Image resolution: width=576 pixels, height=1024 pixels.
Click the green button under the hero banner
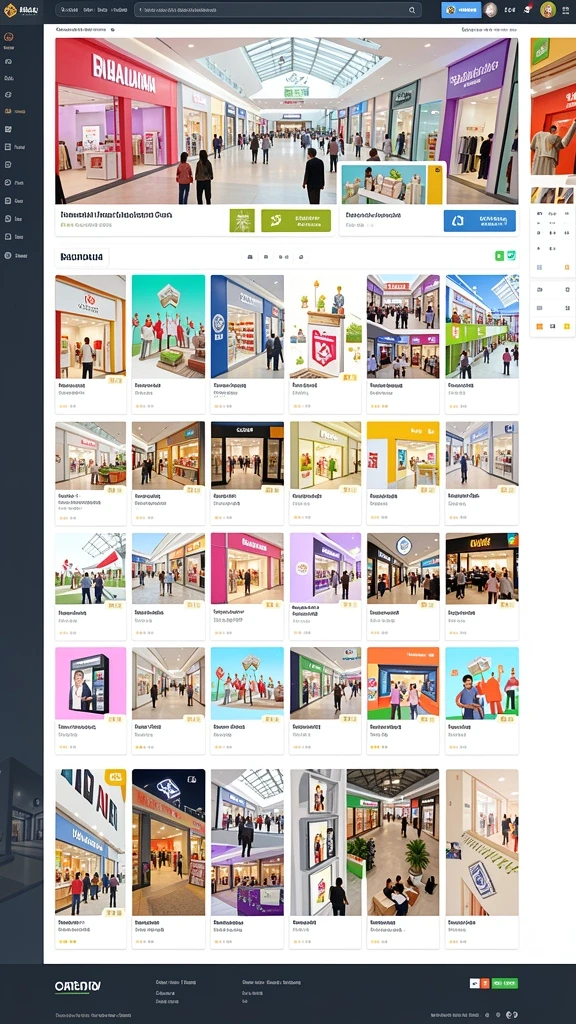click(296, 221)
